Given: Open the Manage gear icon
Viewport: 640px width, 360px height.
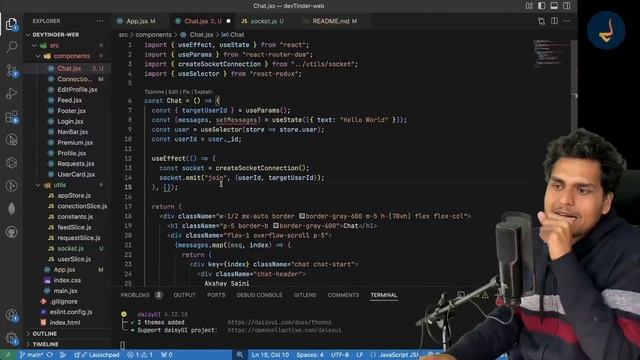Looking at the screenshot, I should click(11, 338).
